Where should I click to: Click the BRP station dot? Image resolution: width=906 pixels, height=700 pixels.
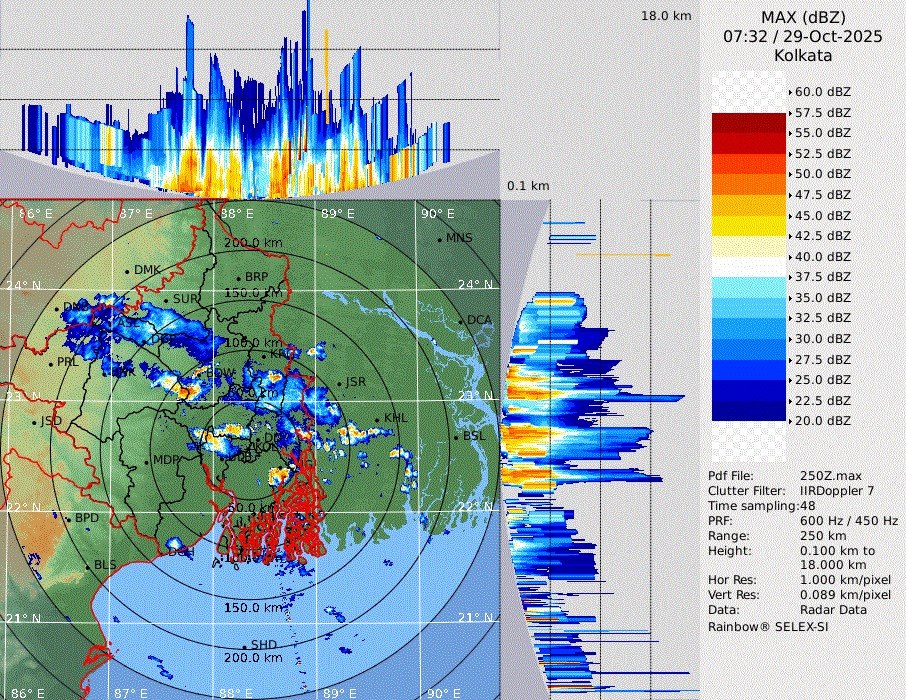[x=239, y=278]
